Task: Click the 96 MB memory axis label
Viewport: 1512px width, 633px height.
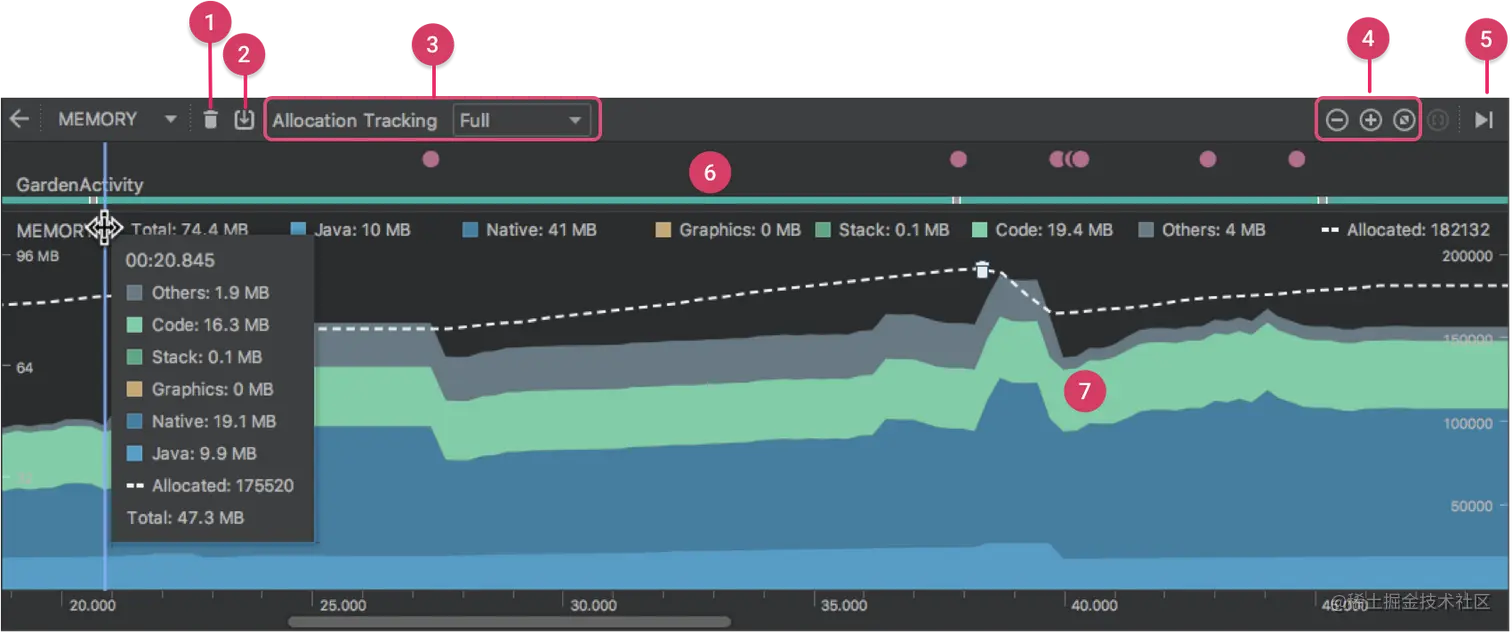Action: click(38, 256)
